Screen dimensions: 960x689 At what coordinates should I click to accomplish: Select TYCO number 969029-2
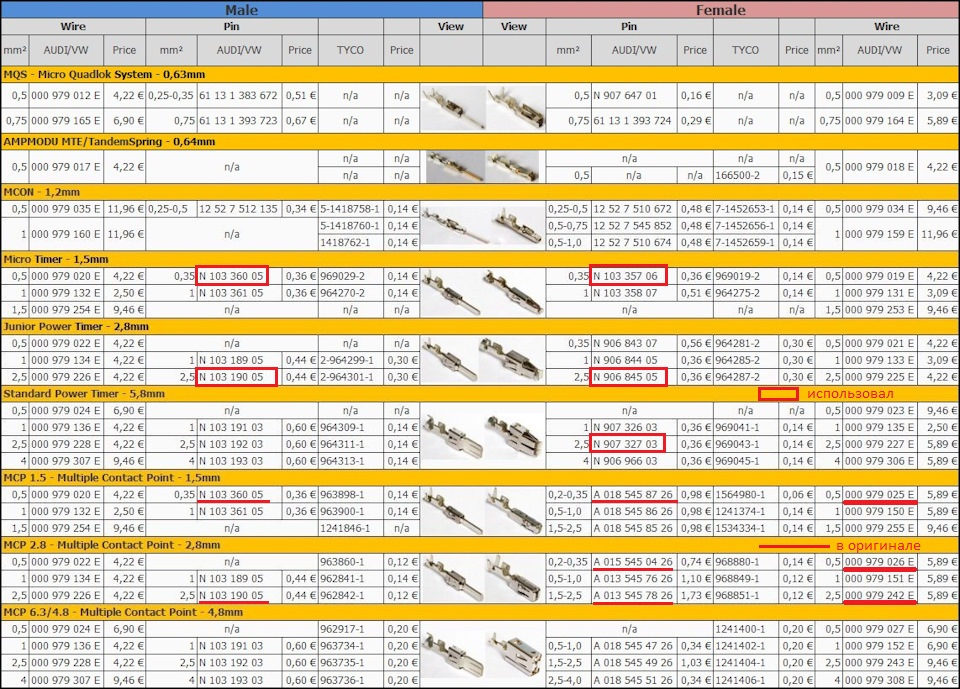[342, 276]
